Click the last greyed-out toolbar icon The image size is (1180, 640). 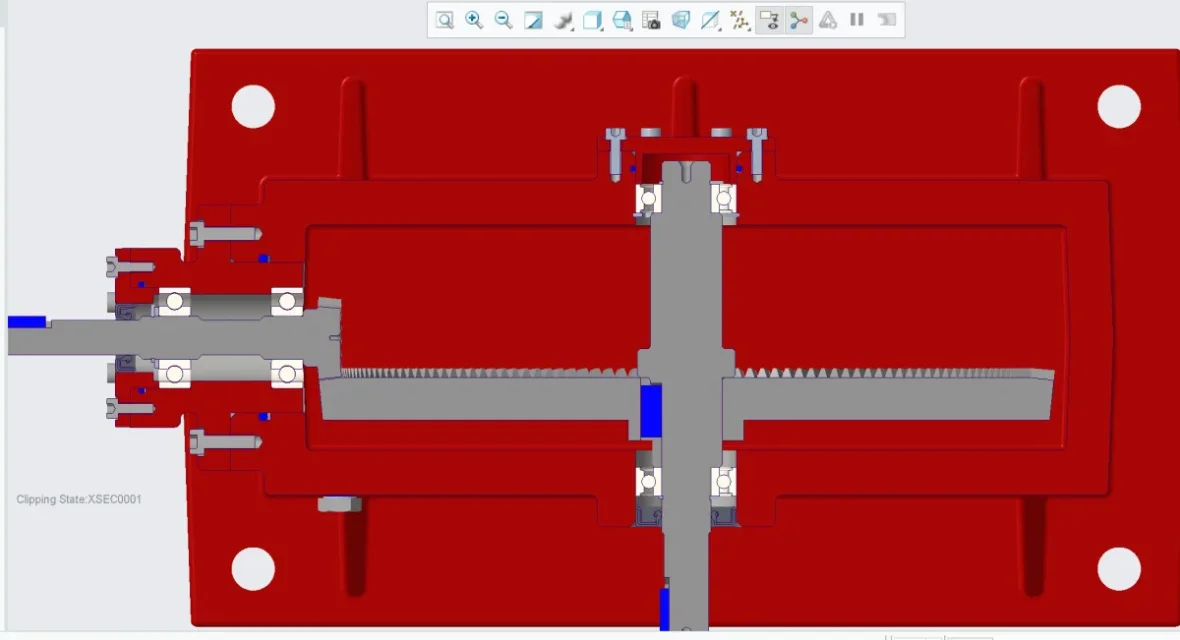(x=886, y=20)
